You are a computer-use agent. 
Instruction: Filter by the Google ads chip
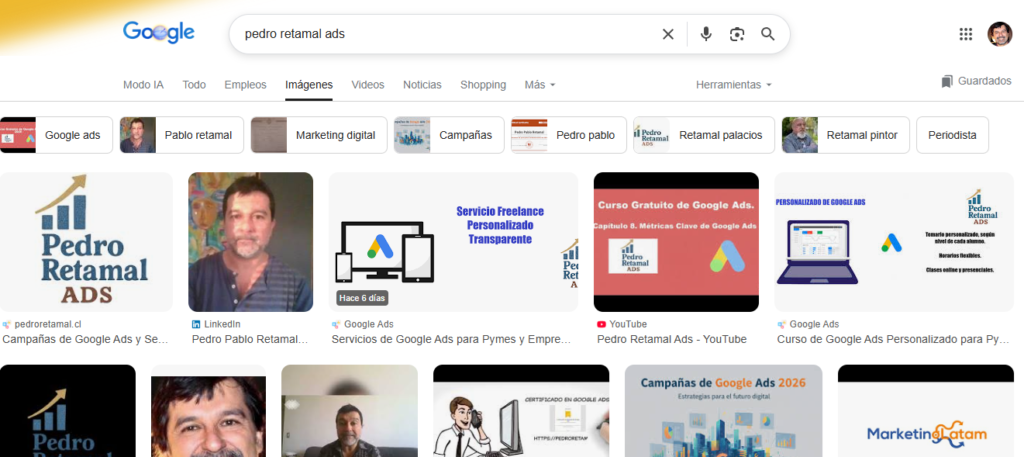coord(57,135)
